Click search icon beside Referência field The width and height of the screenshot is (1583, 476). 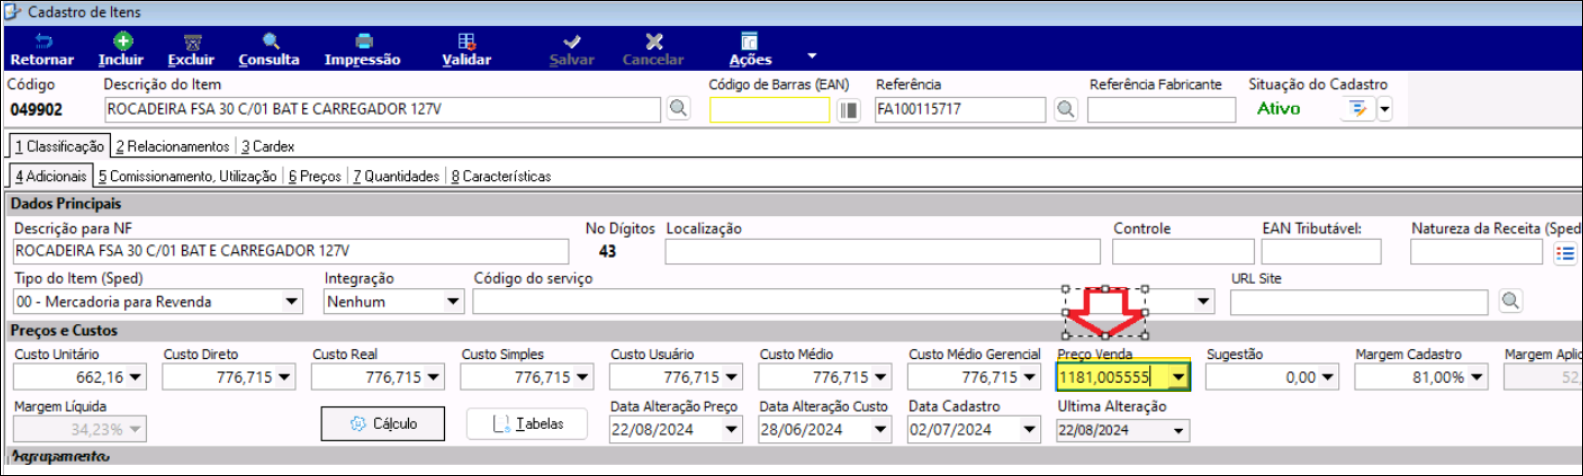[1065, 109]
